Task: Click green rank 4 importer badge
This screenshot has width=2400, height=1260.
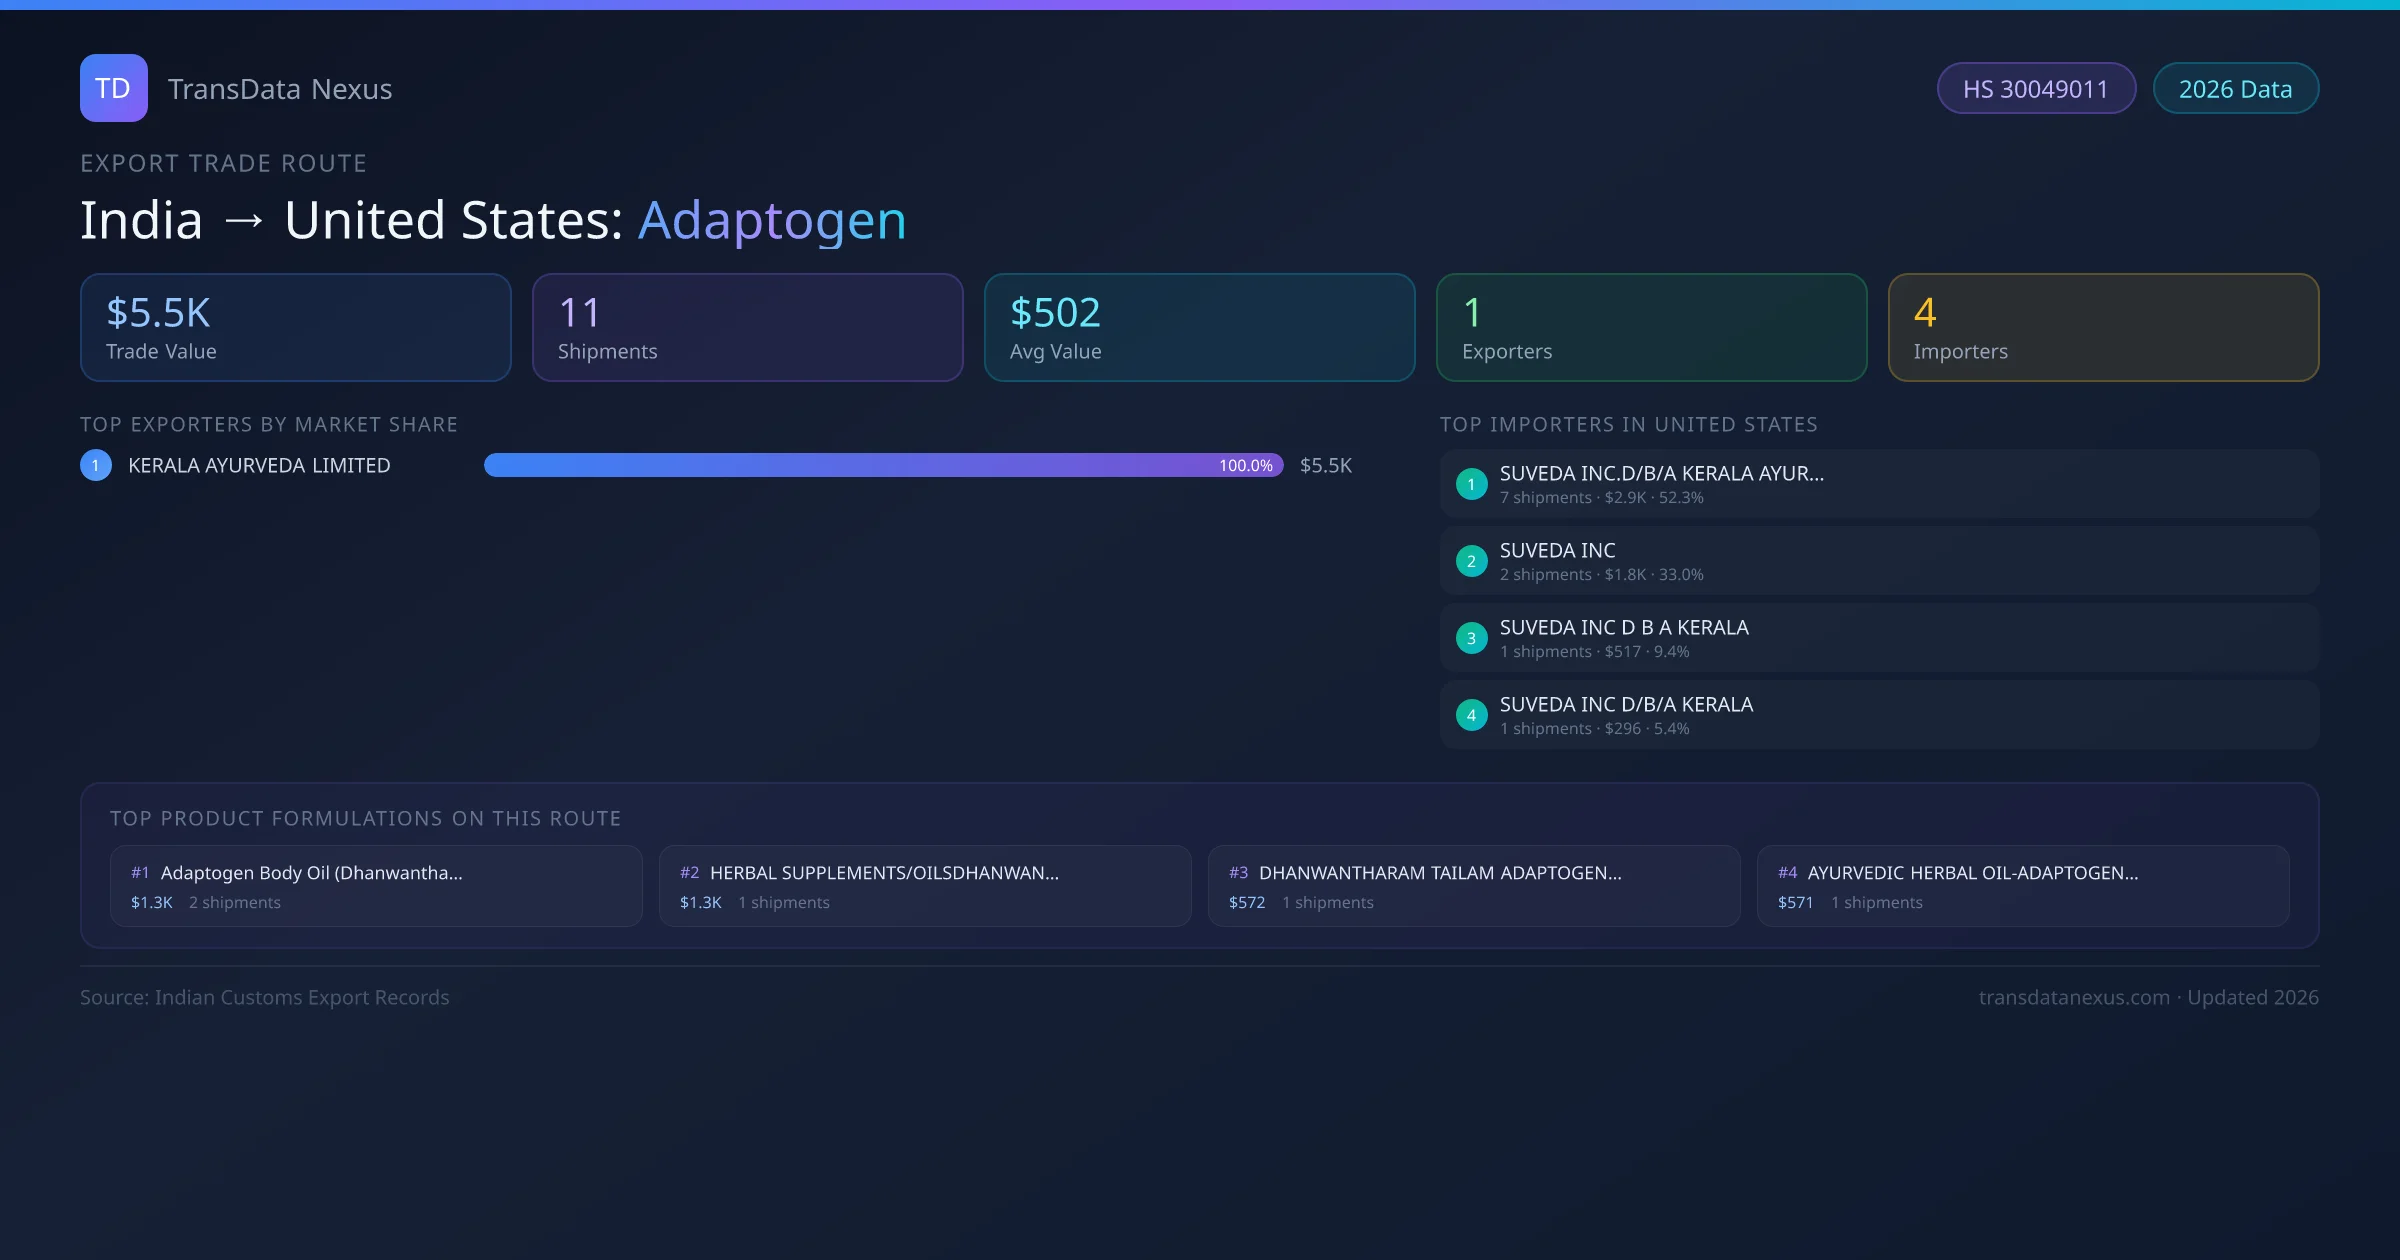Action: point(1471,715)
